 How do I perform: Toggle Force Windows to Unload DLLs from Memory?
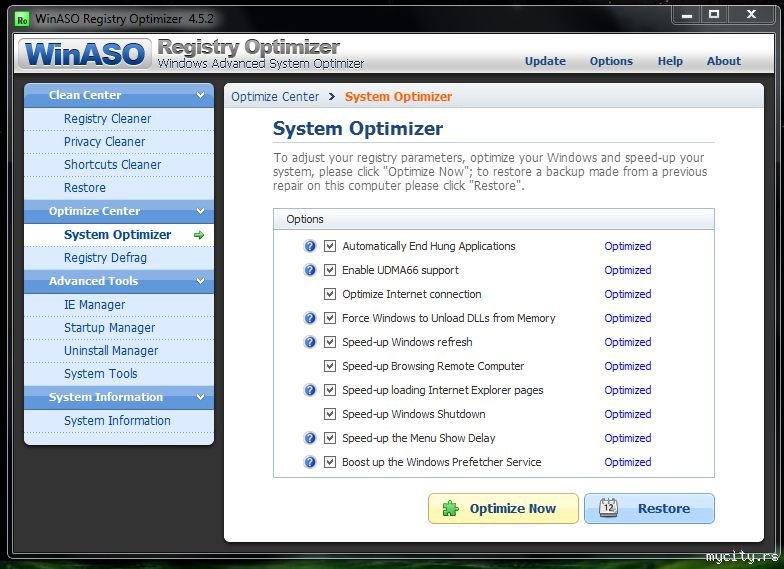pos(330,318)
